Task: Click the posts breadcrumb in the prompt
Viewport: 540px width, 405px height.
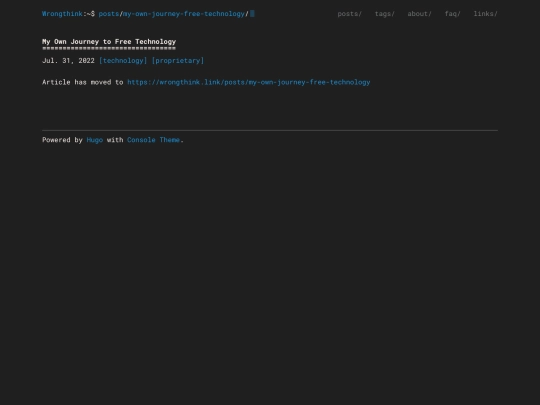Action: click(109, 14)
